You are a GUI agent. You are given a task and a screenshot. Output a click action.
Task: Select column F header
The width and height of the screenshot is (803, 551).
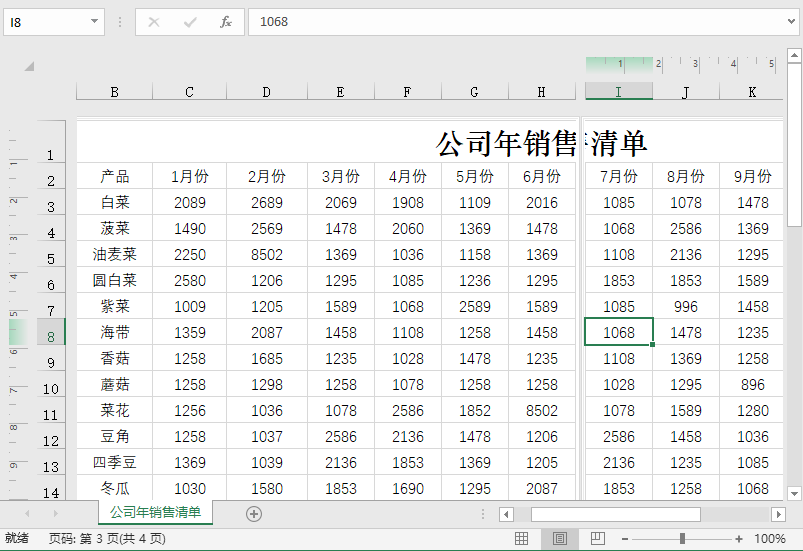point(408,92)
